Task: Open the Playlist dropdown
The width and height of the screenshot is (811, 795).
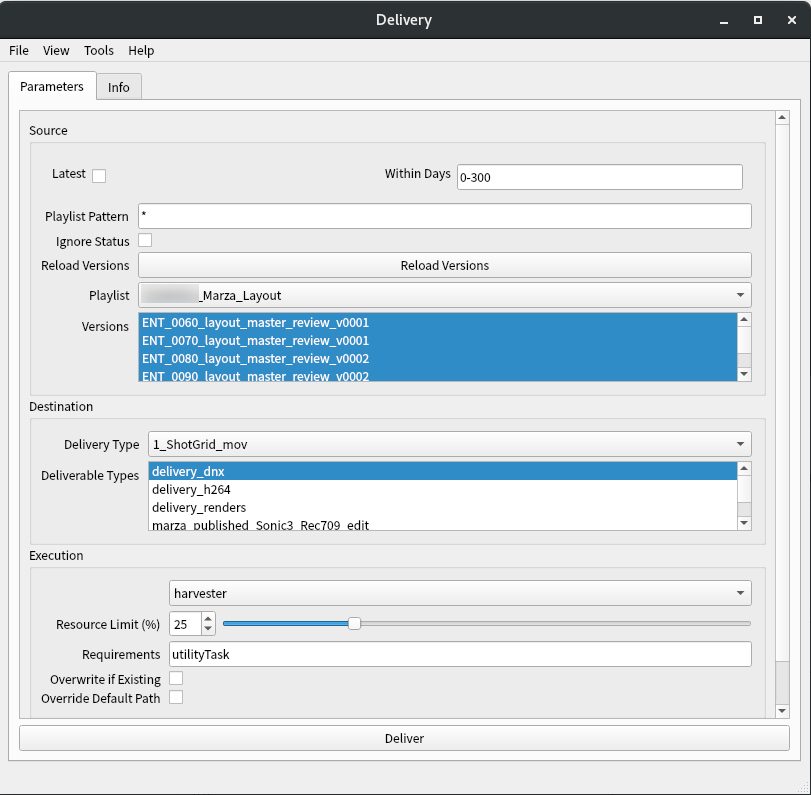Action: click(x=444, y=295)
